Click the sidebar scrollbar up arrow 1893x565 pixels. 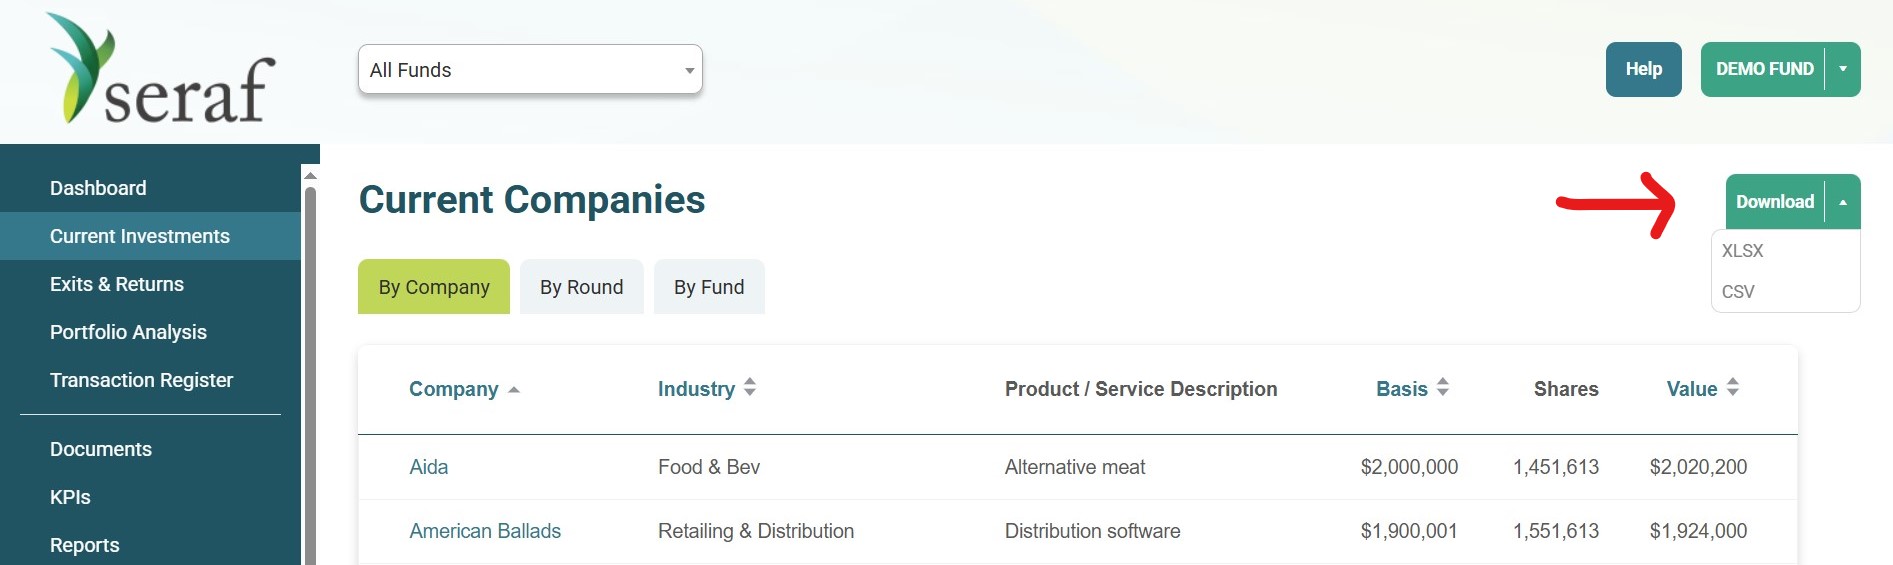tap(310, 176)
